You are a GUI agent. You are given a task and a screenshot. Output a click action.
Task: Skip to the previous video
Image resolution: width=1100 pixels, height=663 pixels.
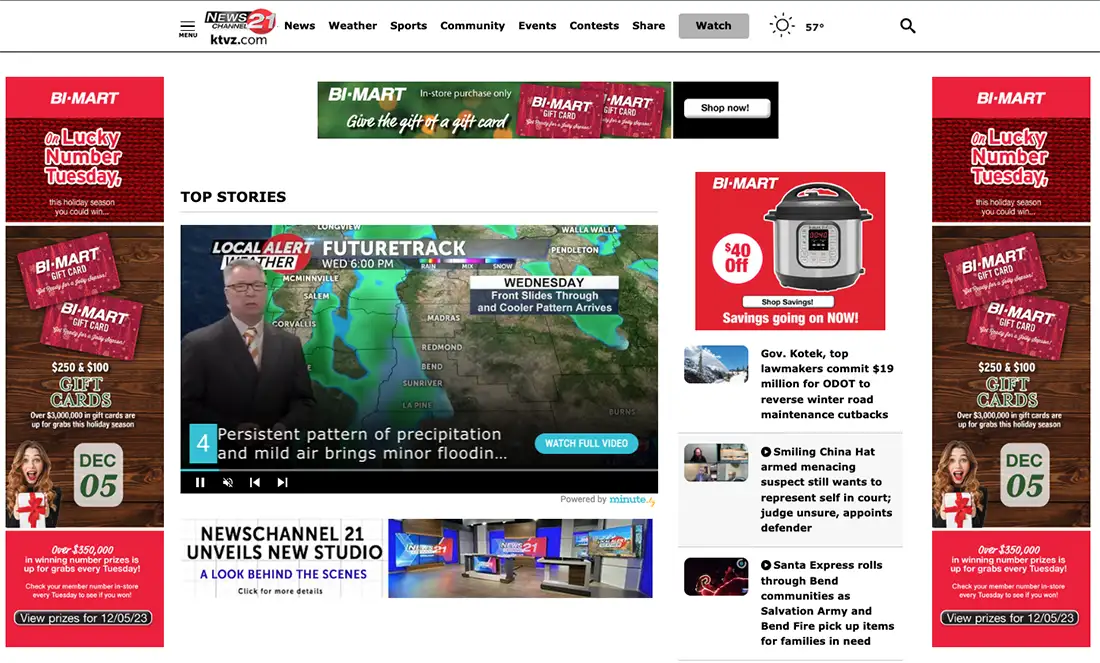(x=255, y=482)
